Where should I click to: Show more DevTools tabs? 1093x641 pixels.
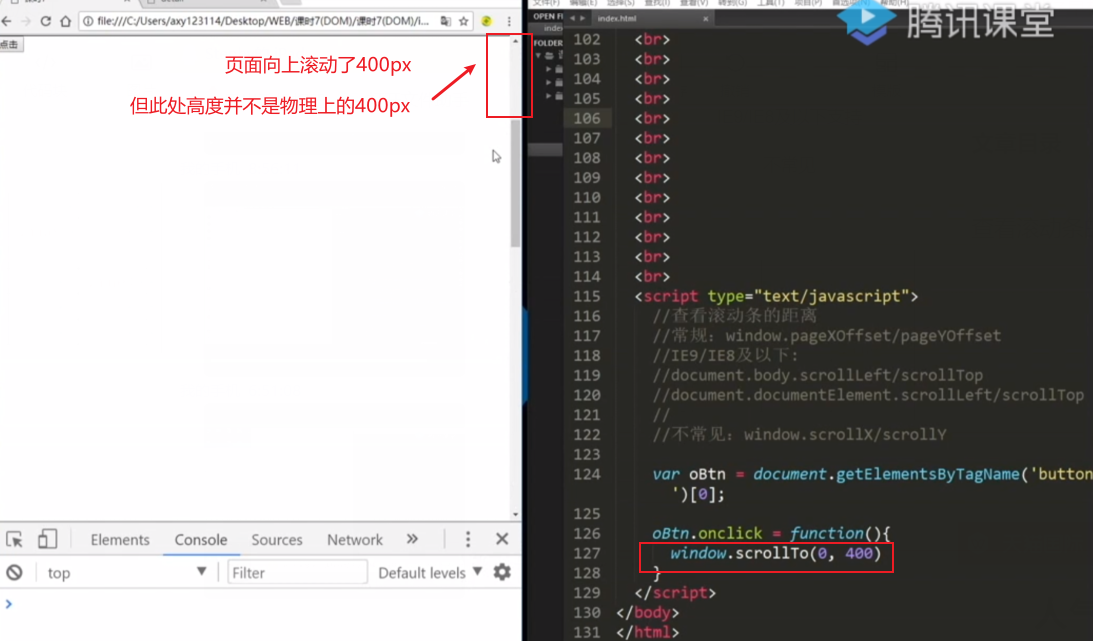[x=412, y=539]
